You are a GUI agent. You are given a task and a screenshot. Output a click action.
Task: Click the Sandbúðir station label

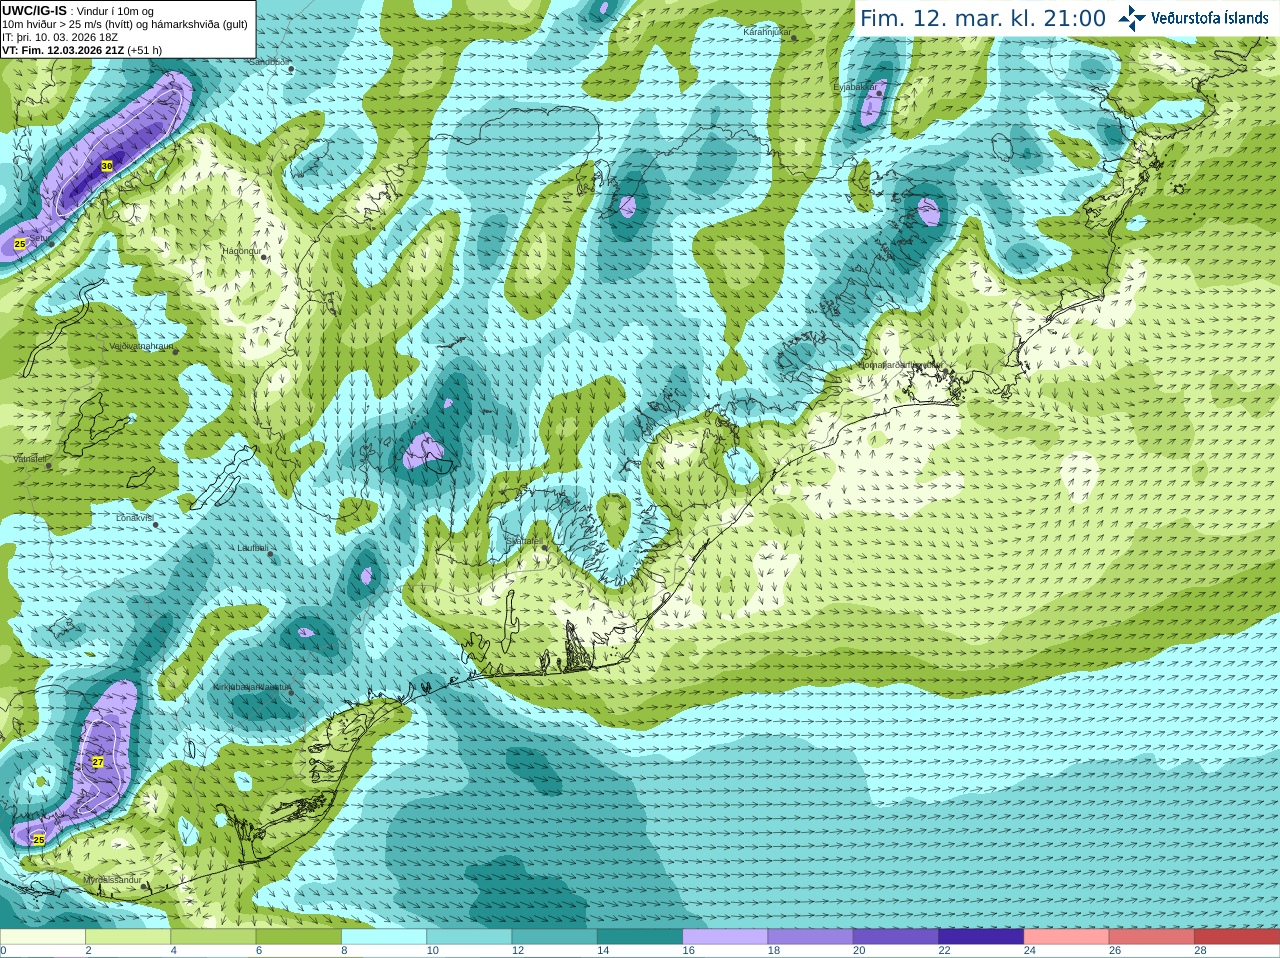coord(269,62)
